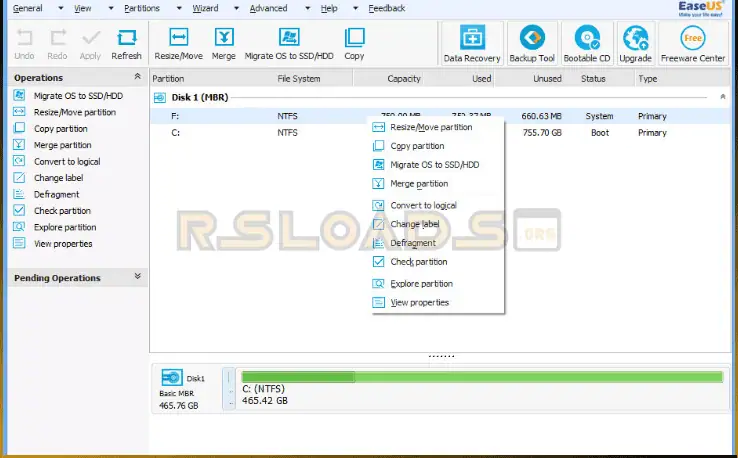This screenshot has height=458, width=738.
Task: Click the 755.70 GB unused value
Action: [x=542, y=133]
